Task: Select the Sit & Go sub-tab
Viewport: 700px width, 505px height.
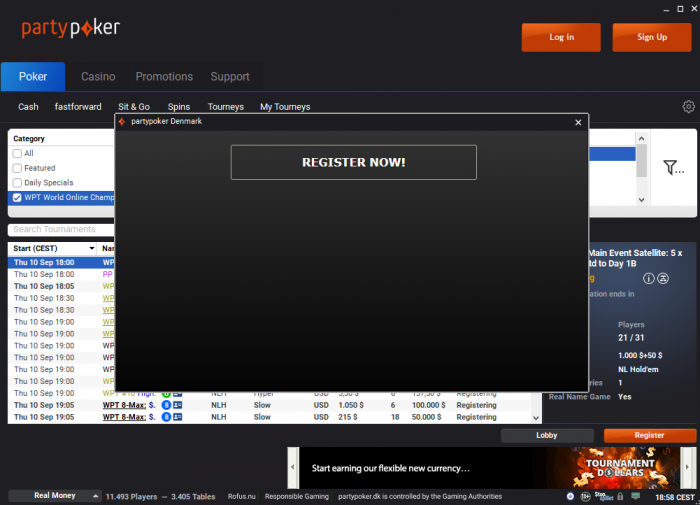Action: click(134, 107)
